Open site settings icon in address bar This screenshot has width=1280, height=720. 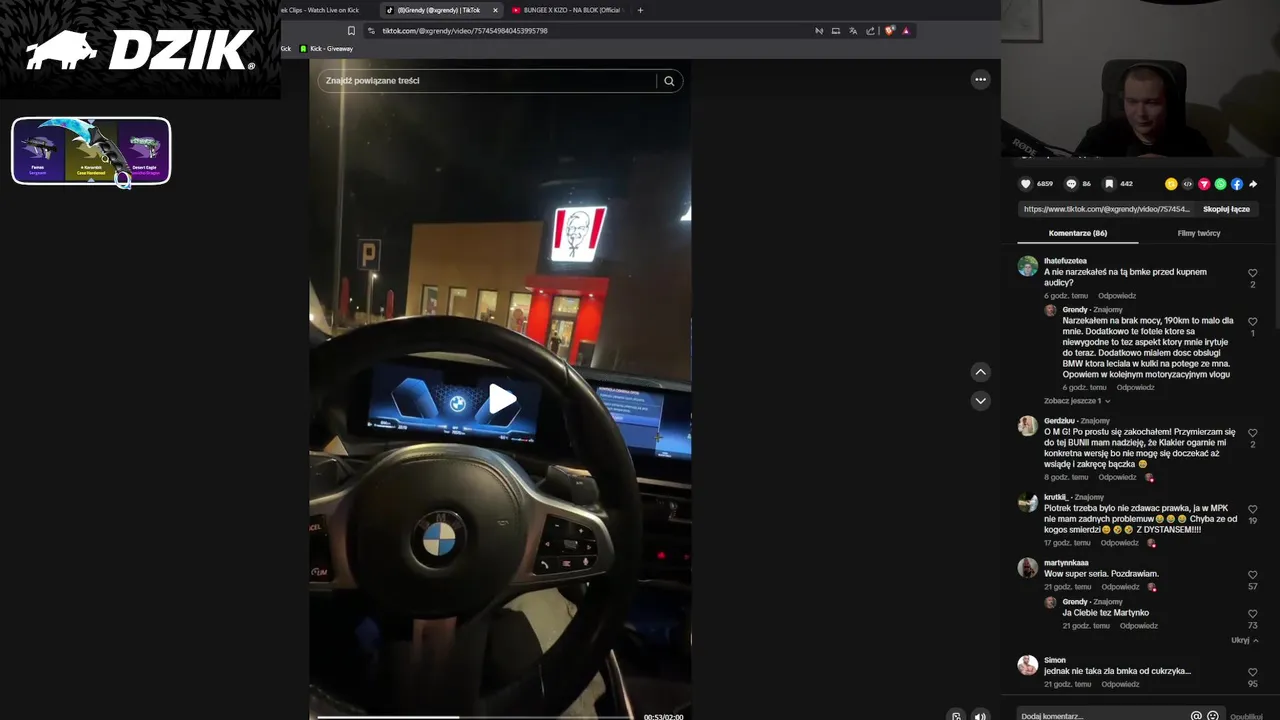pos(371,31)
